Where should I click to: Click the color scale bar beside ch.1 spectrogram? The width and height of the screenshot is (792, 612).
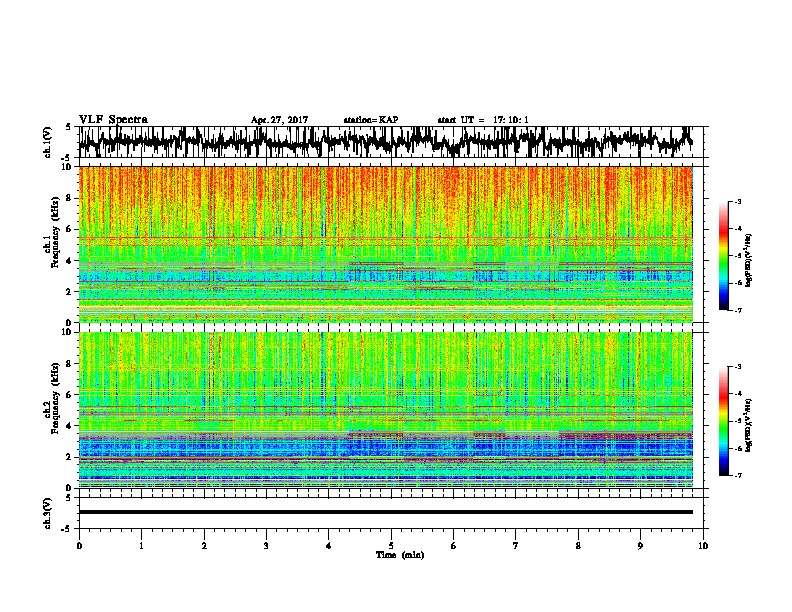tap(723, 256)
